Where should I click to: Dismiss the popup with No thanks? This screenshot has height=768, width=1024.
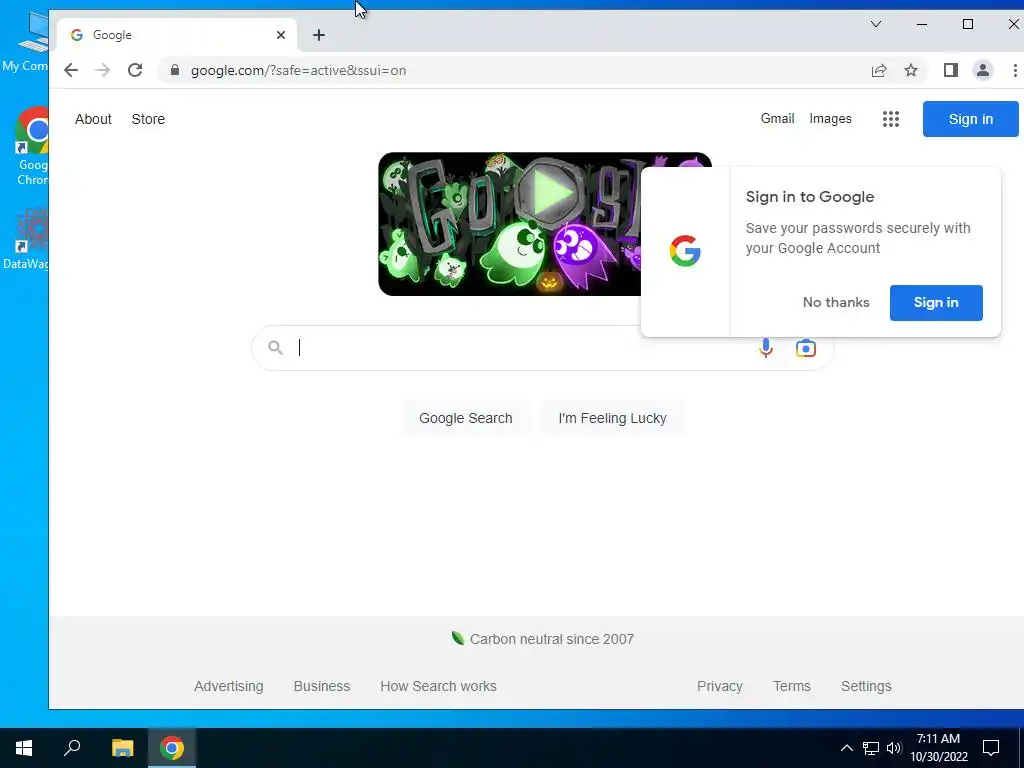click(836, 302)
